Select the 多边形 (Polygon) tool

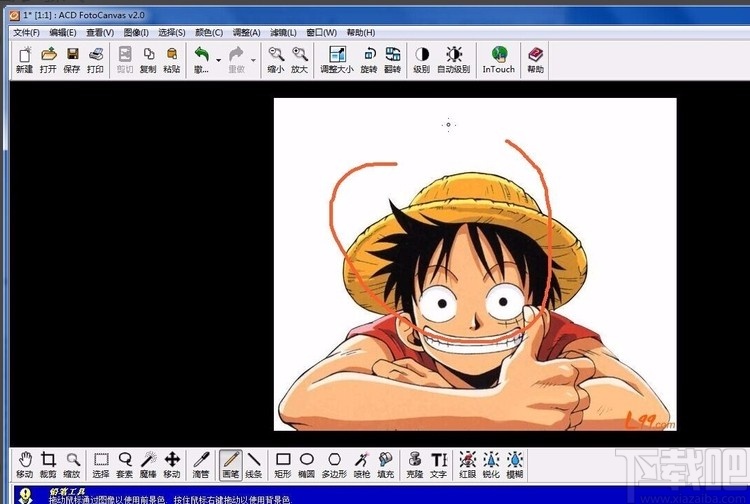click(334, 465)
